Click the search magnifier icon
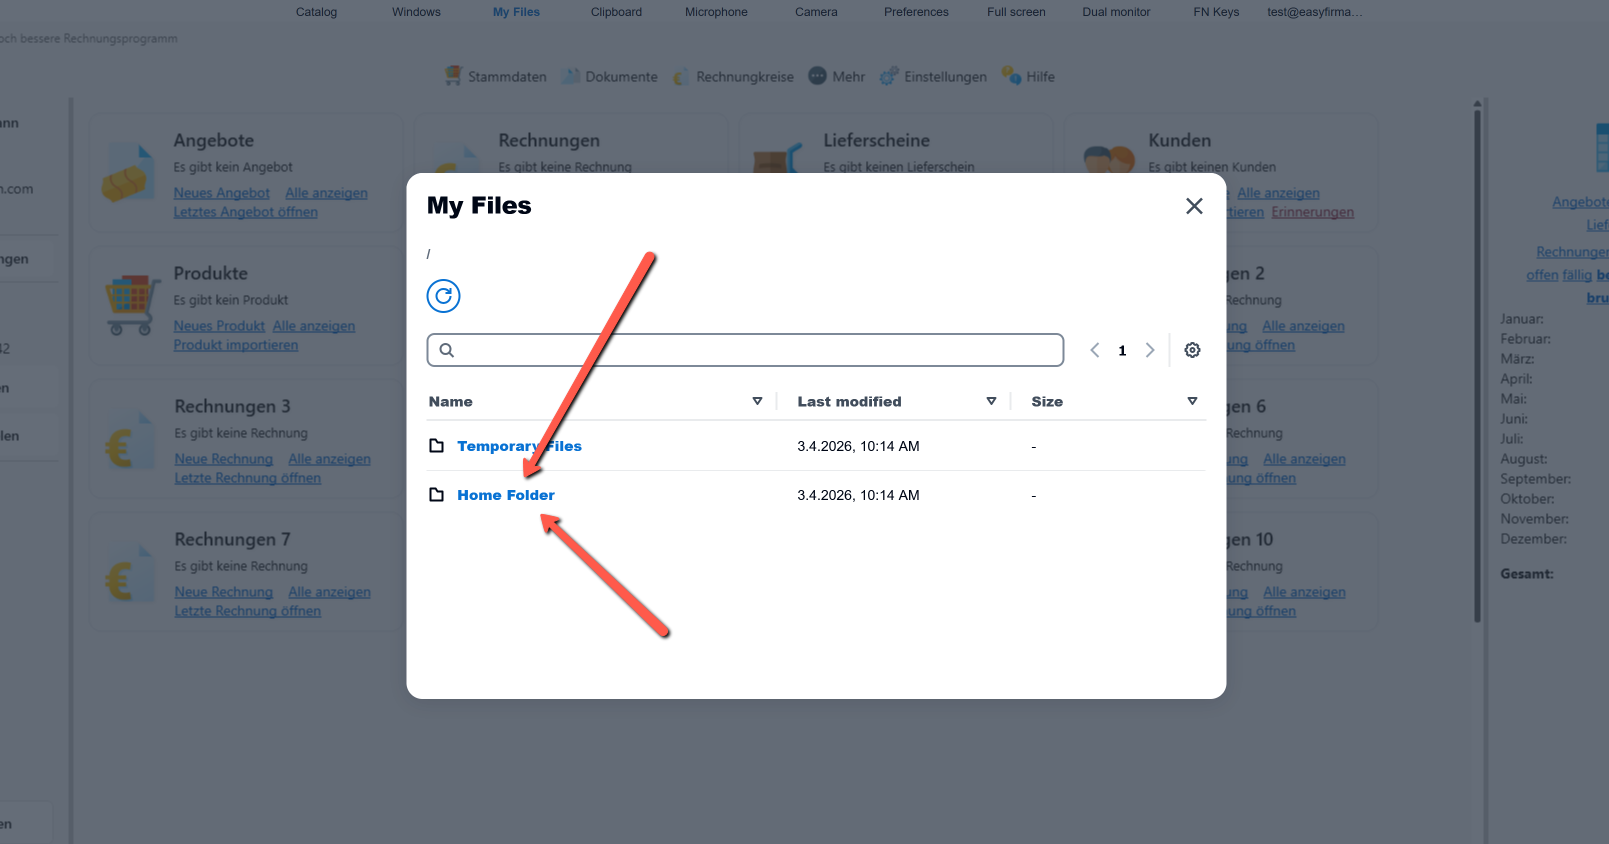The height and width of the screenshot is (844, 1609). (447, 350)
